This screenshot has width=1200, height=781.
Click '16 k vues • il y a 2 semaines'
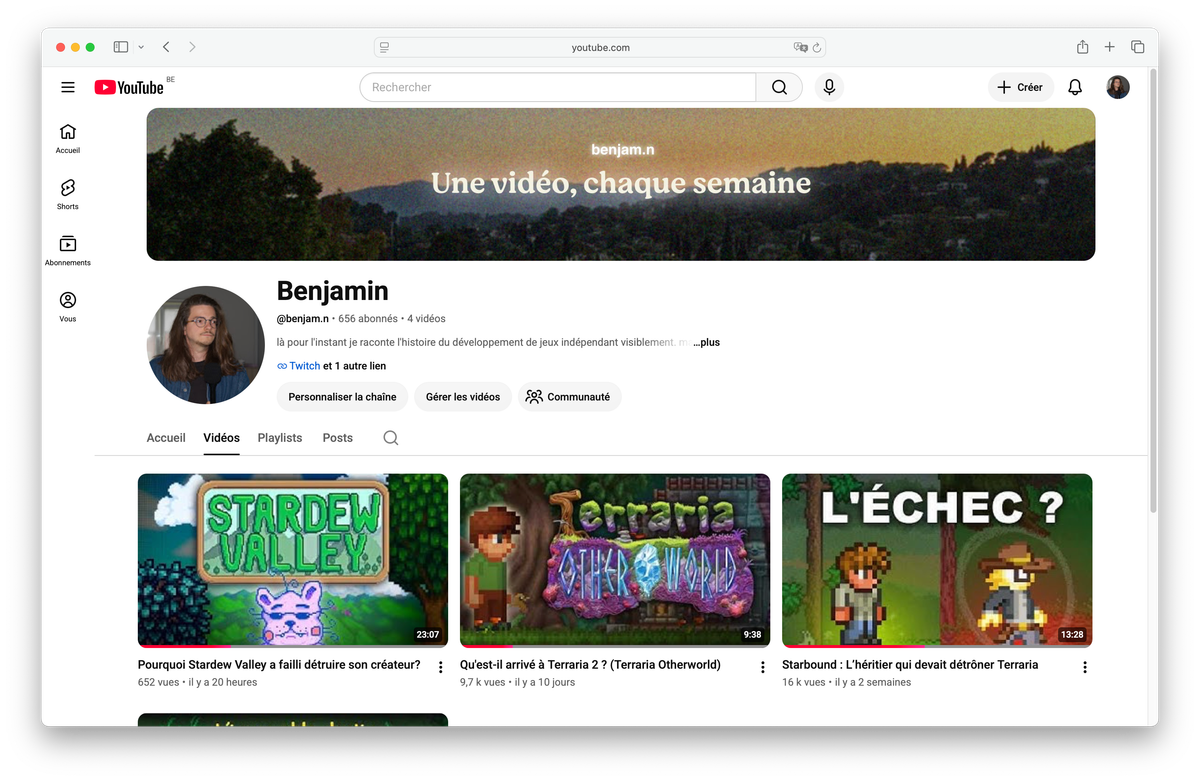coord(846,682)
